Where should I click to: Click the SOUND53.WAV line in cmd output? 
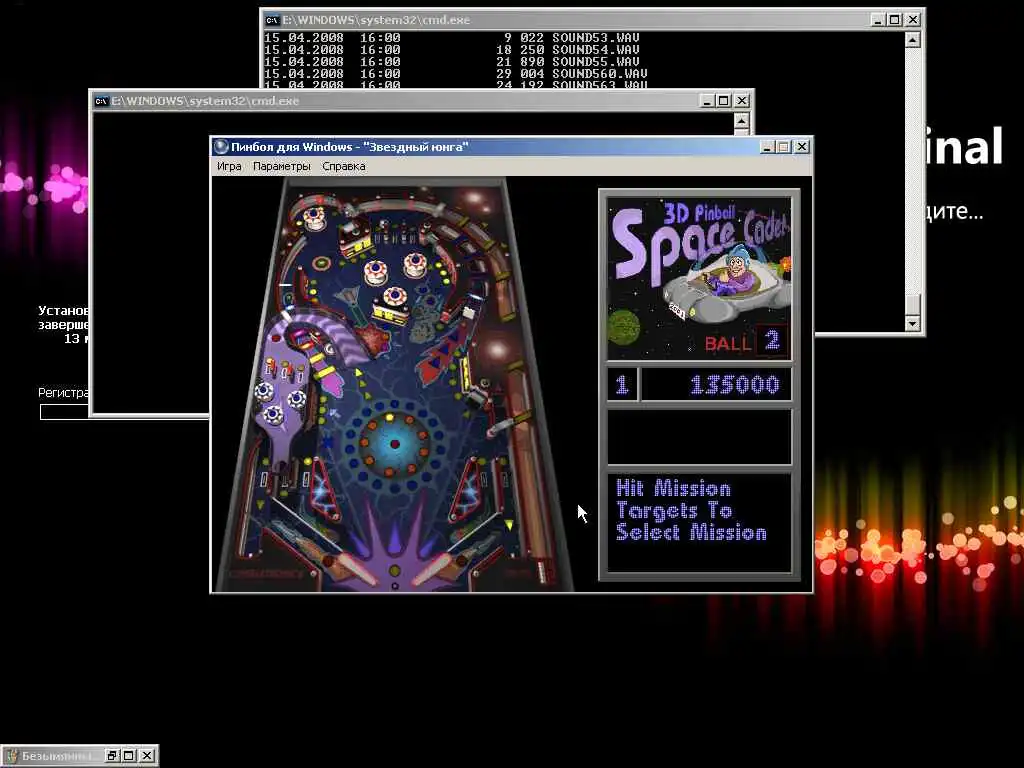pos(452,38)
